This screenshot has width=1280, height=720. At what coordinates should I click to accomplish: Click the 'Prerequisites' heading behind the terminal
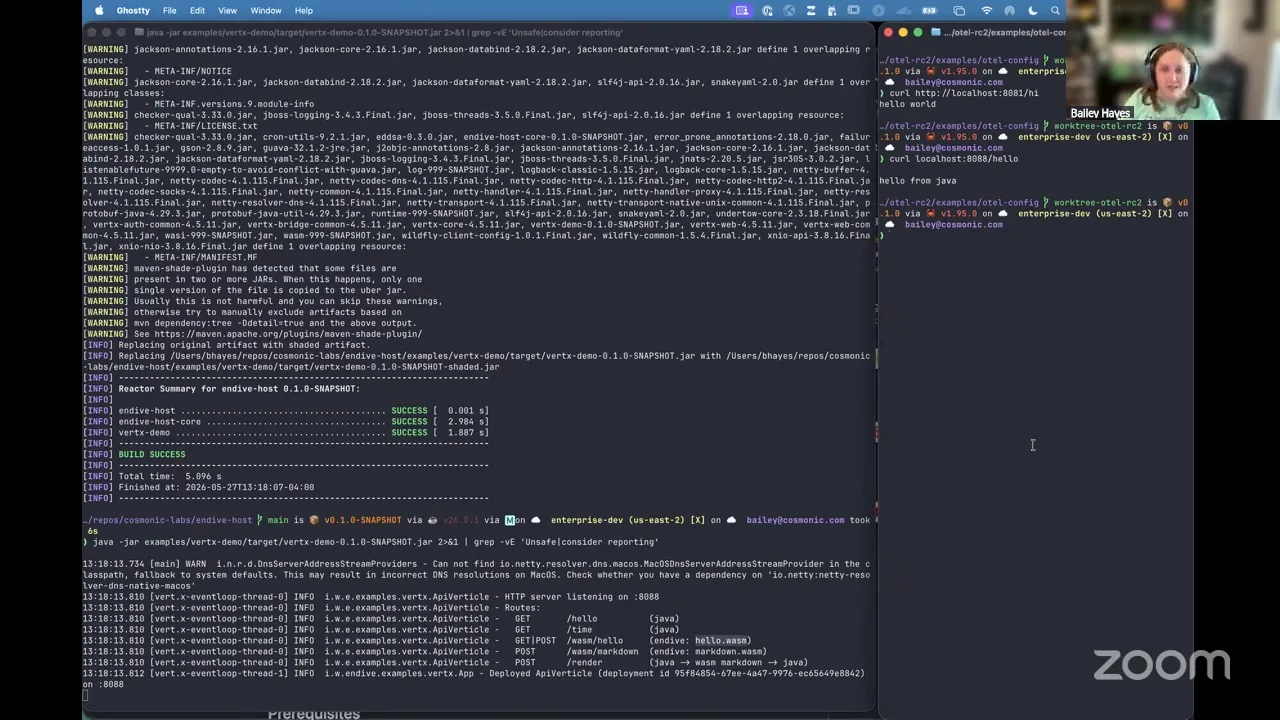(x=314, y=714)
